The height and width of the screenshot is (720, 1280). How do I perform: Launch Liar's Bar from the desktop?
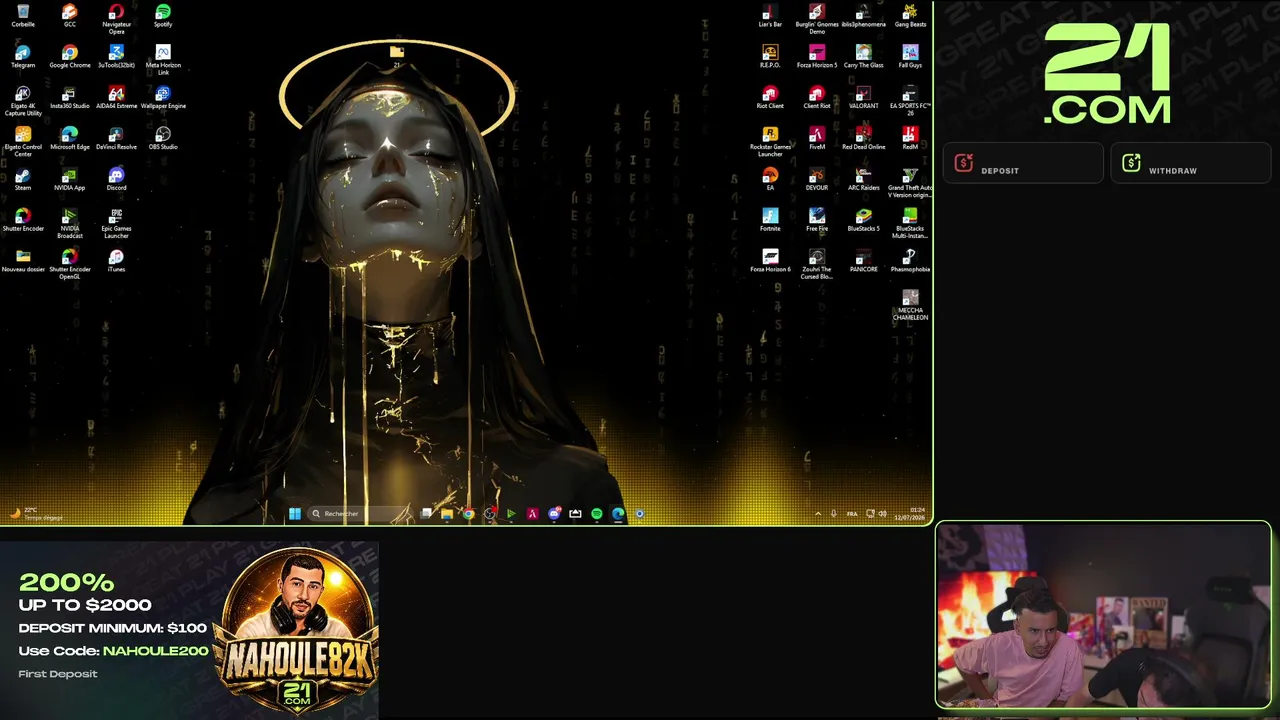pyautogui.click(x=770, y=16)
